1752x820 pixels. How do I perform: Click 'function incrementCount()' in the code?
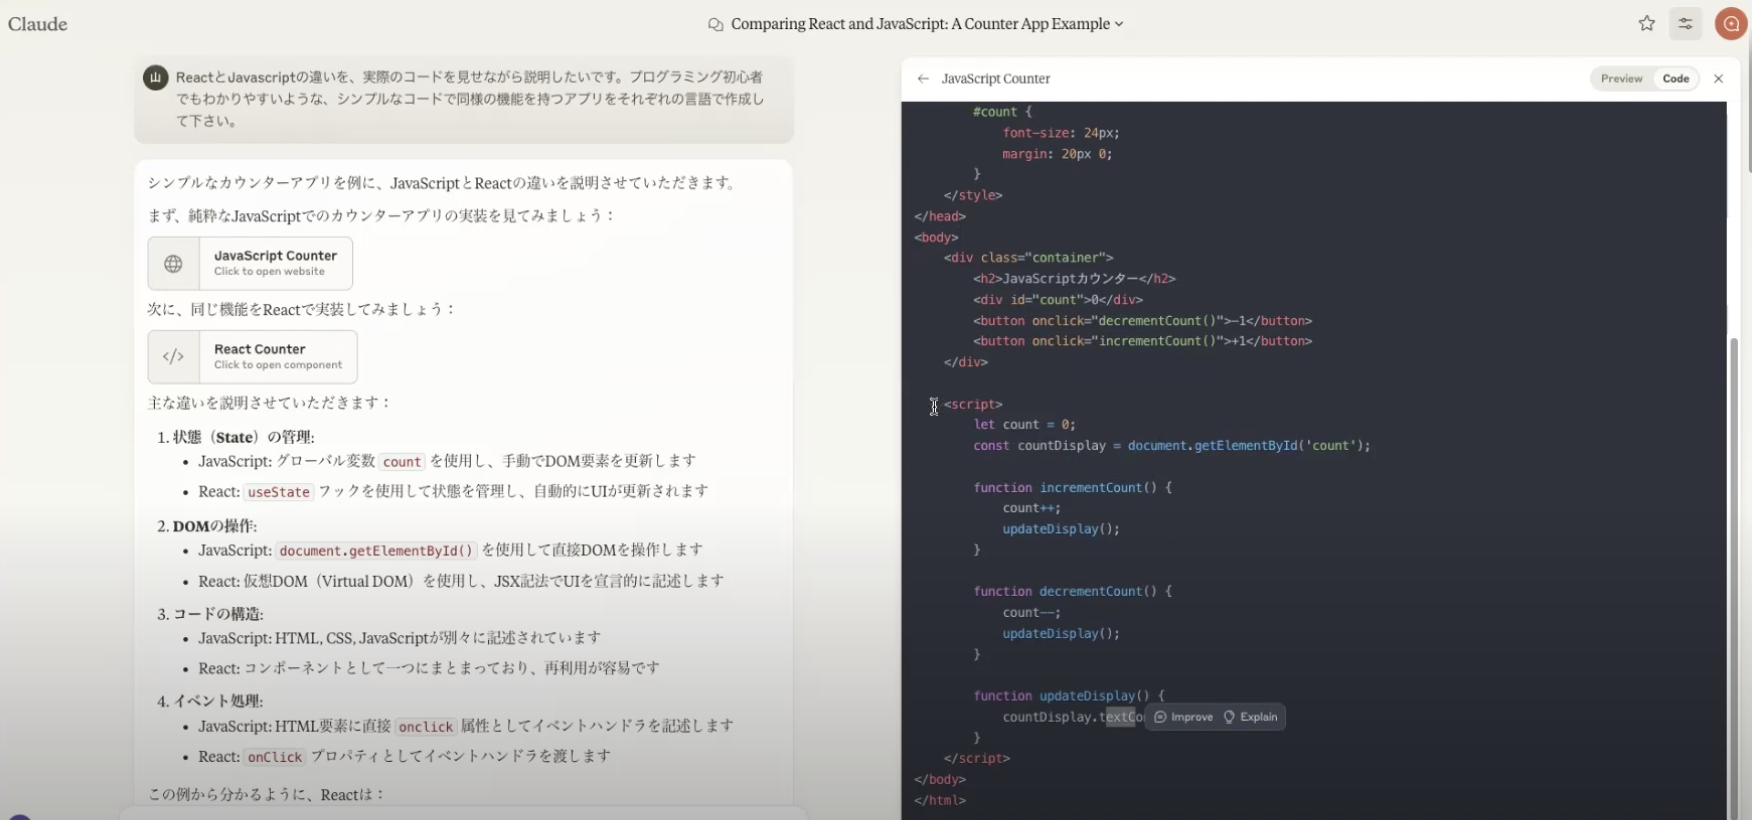point(1065,488)
